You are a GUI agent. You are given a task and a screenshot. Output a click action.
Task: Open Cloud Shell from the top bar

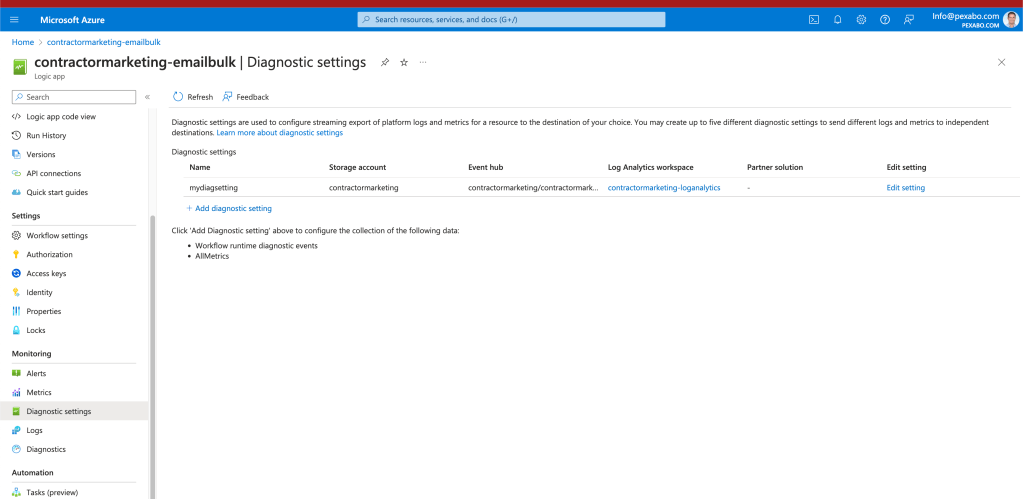click(x=814, y=20)
